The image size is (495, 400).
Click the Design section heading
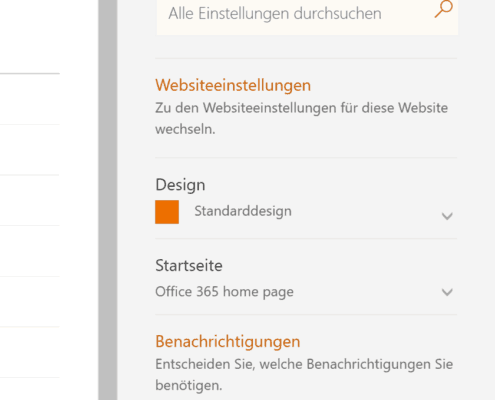pos(180,185)
